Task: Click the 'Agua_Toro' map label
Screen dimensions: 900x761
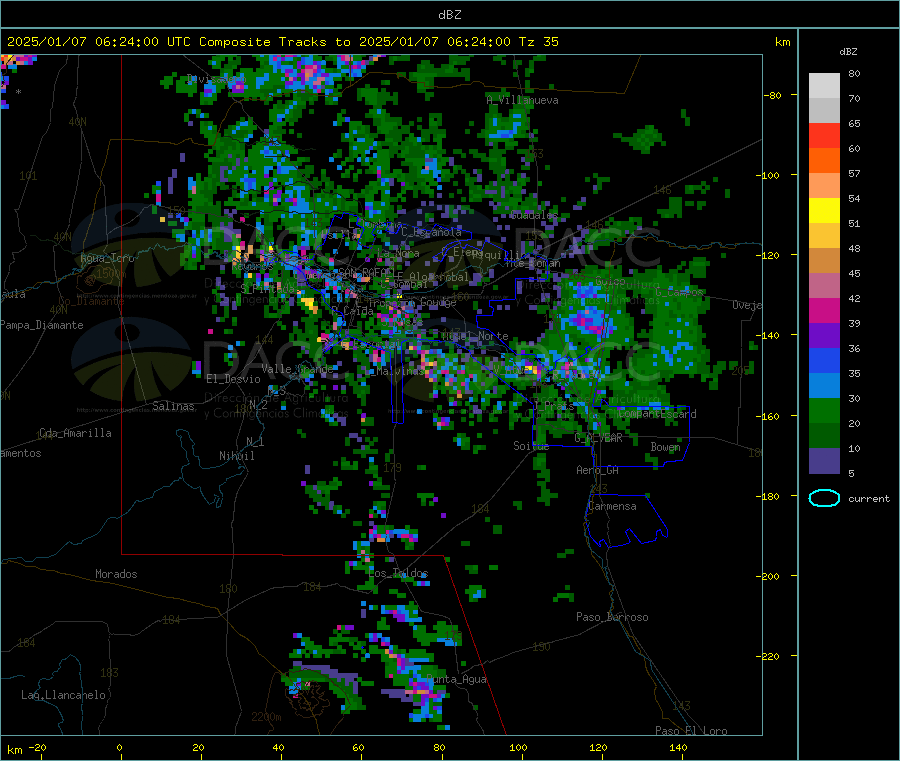Action: tap(107, 258)
